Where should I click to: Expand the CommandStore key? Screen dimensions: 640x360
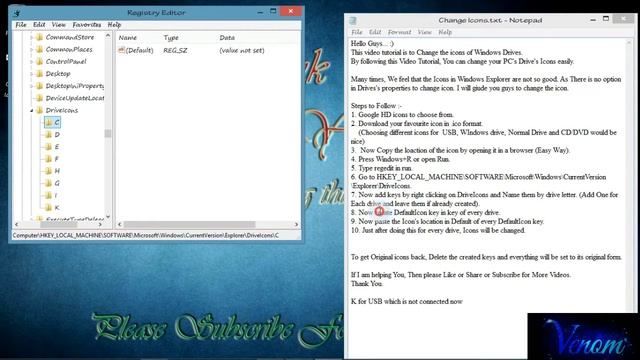coord(31,38)
